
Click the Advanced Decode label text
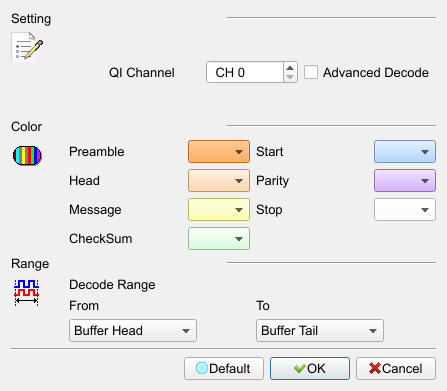pyautogui.click(x=376, y=72)
